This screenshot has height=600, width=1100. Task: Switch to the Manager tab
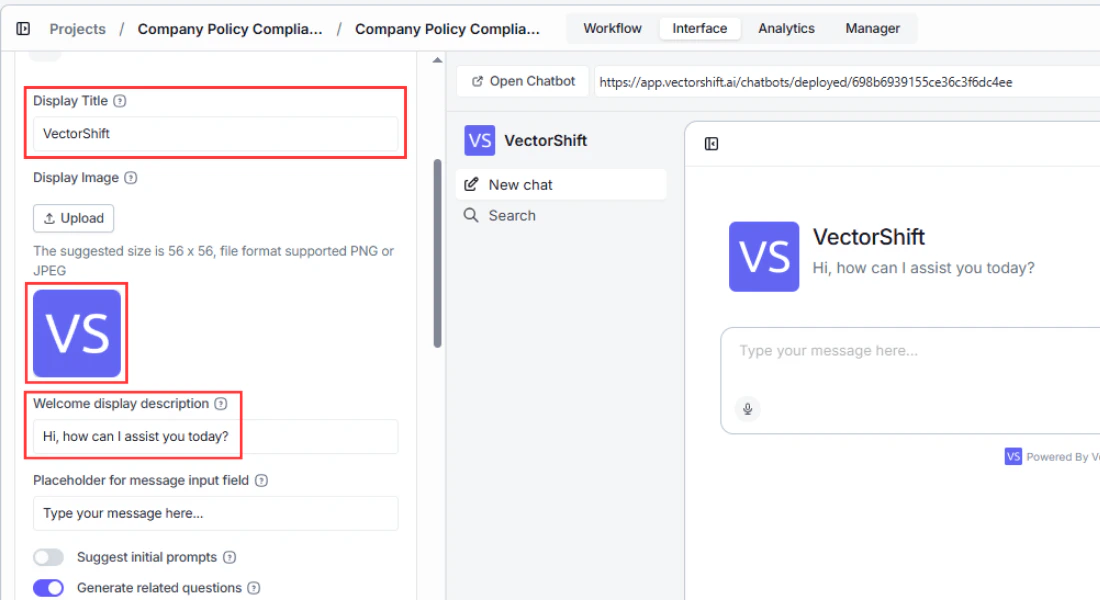(x=872, y=28)
